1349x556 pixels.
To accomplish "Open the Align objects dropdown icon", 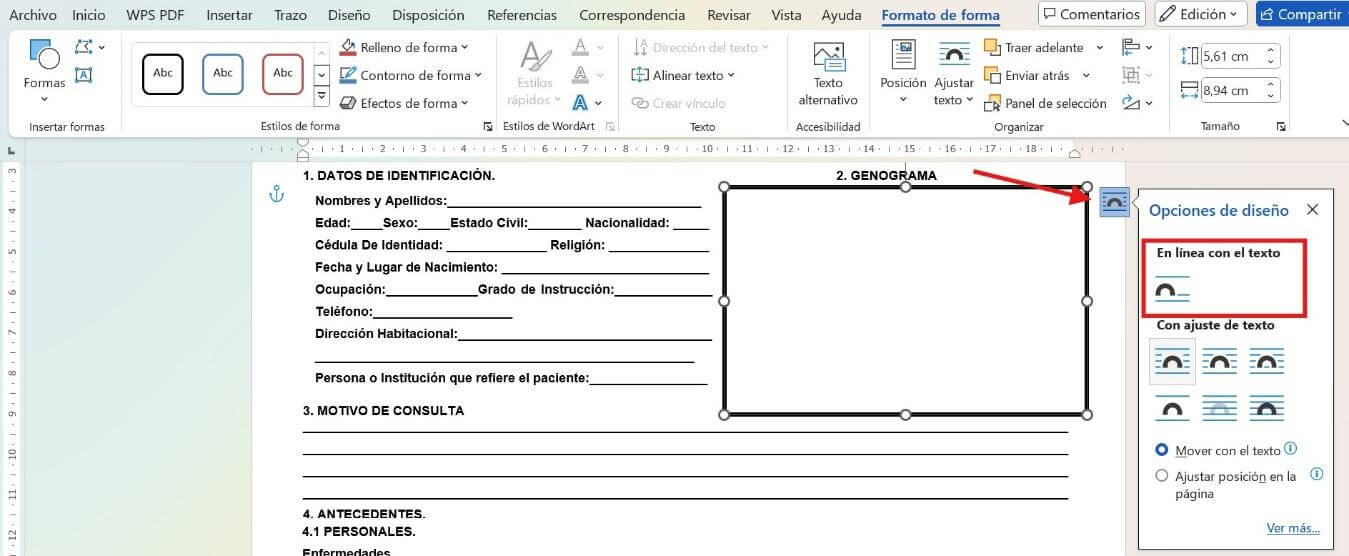I will coord(1137,47).
